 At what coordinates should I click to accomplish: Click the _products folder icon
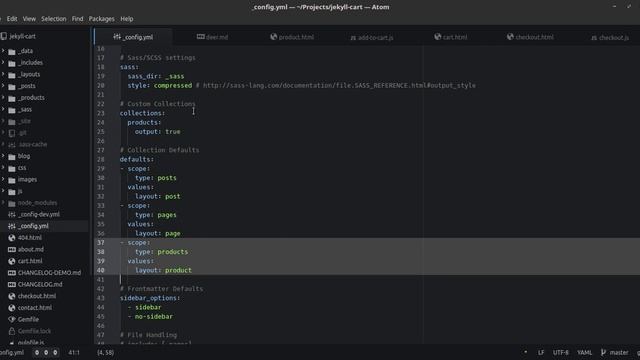coord(12,98)
